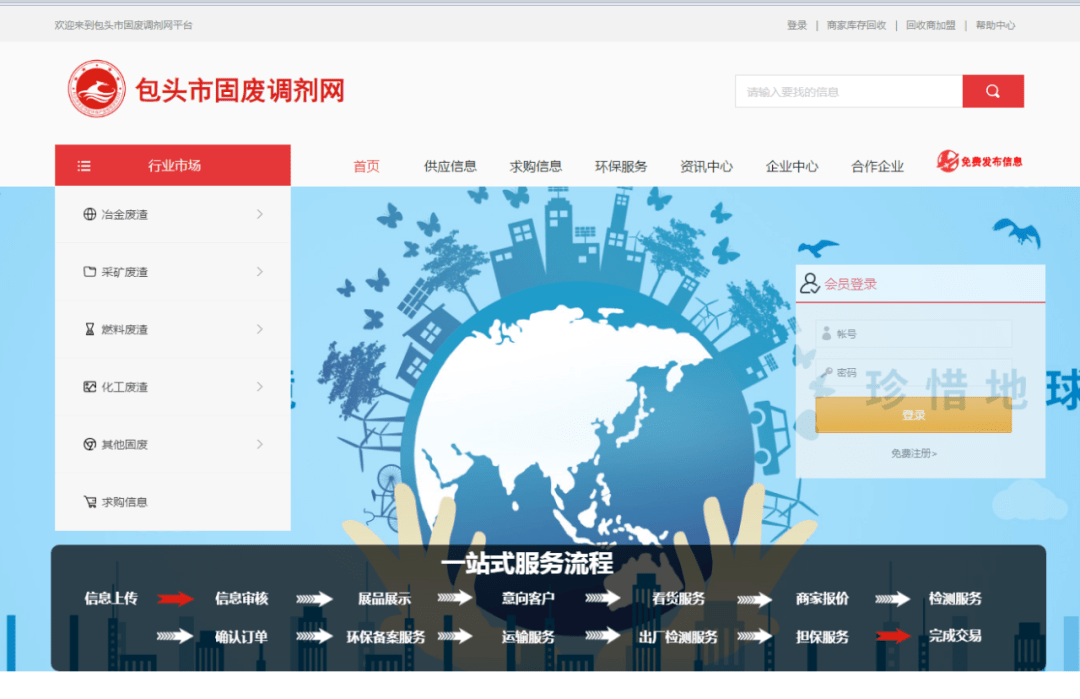Screen dimensions: 1080x699
Task: Switch to the 资讯中心 tab
Action: tap(706, 166)
